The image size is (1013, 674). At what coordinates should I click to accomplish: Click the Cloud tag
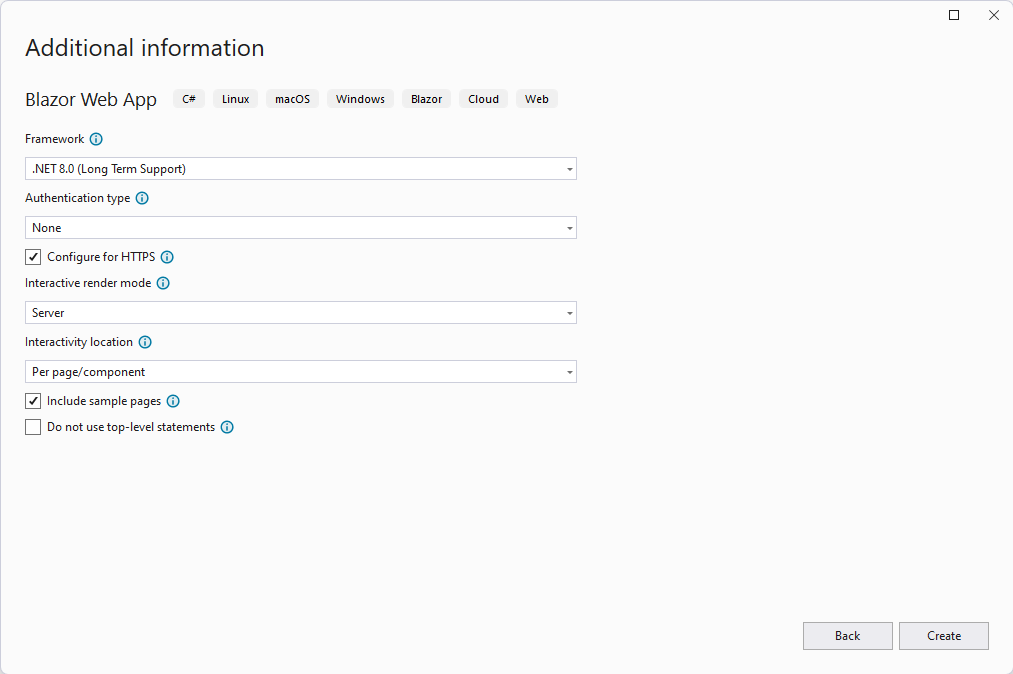tap(483, 99)
